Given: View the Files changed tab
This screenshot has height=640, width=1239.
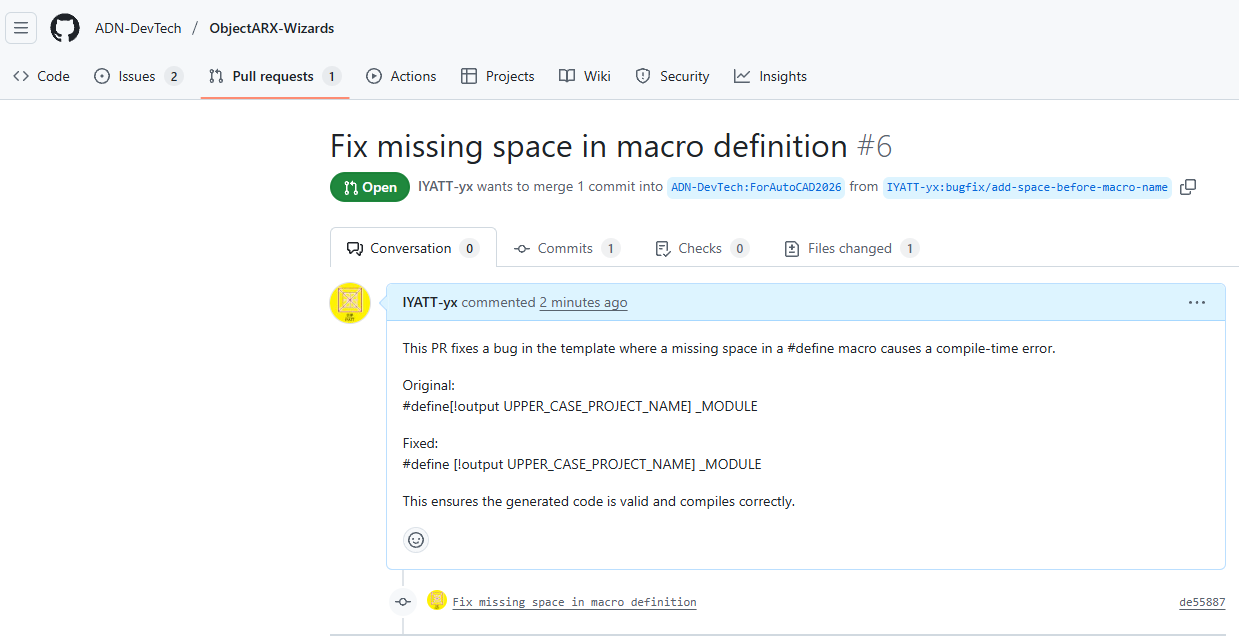Looking at the screenshot, I should pyautogui.click(x=849, y=248).
